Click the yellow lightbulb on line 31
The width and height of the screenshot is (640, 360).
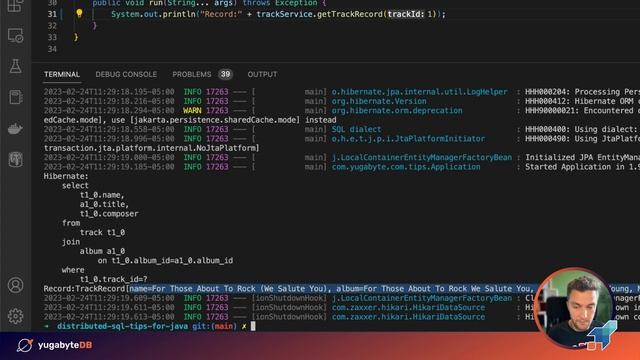point(79,13)
